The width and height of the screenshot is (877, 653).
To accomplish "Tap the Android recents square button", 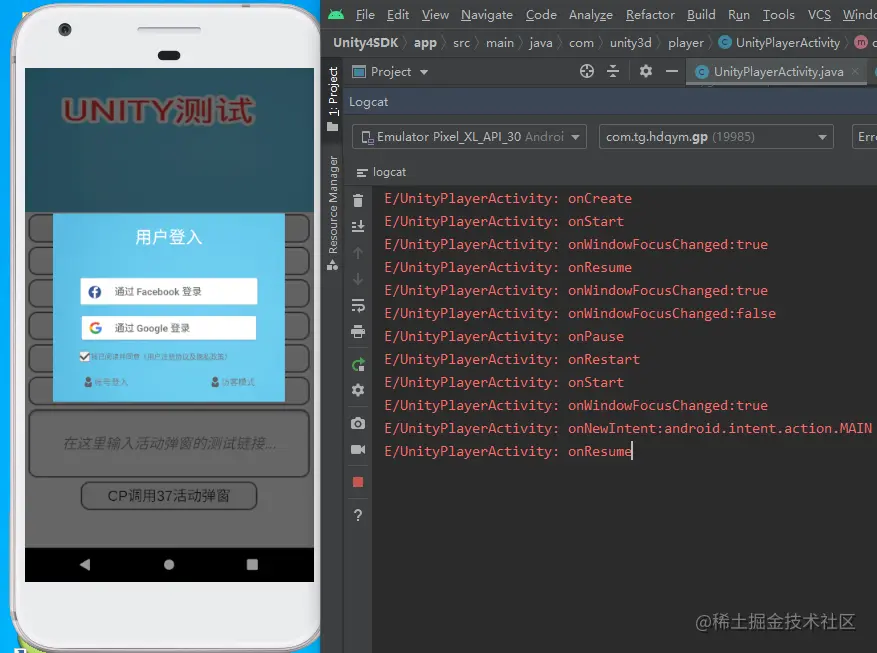I will pyautogui.click(x=252, y=565).
